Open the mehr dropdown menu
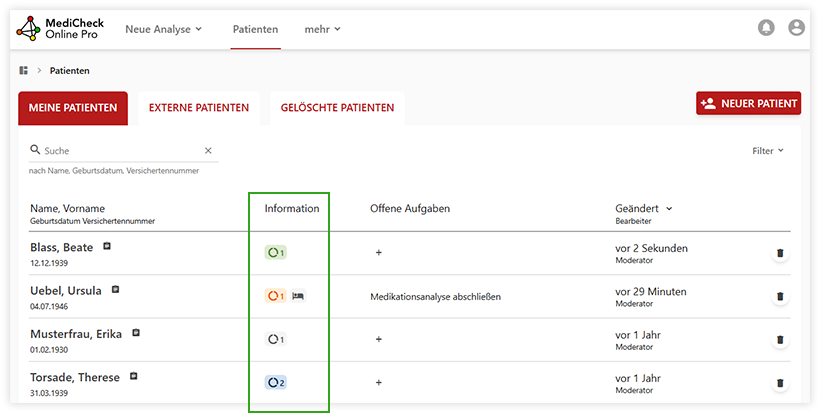This screenshot has height=420, width=823. point(322,29)
